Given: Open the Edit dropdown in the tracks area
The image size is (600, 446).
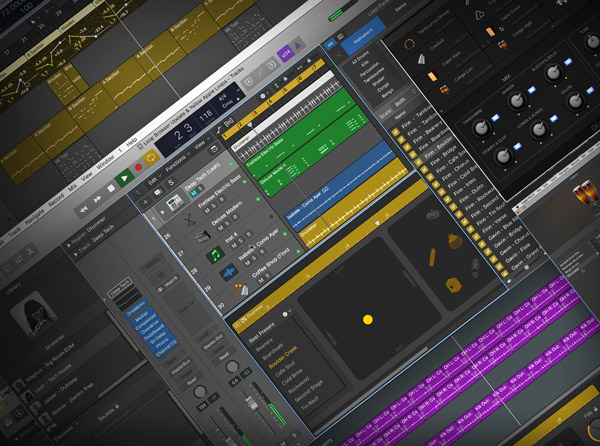Looking at the screenshot, I should pos(154,180).
